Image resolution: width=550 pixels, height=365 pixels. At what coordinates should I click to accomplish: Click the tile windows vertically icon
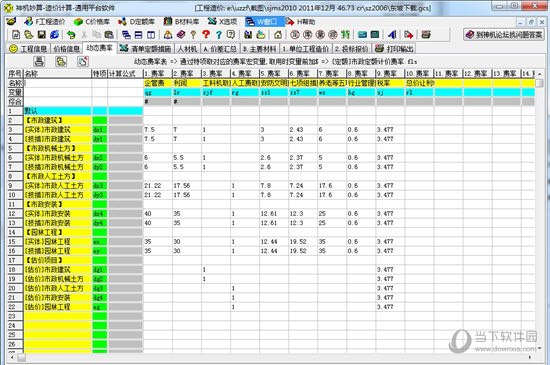[151, 34]
